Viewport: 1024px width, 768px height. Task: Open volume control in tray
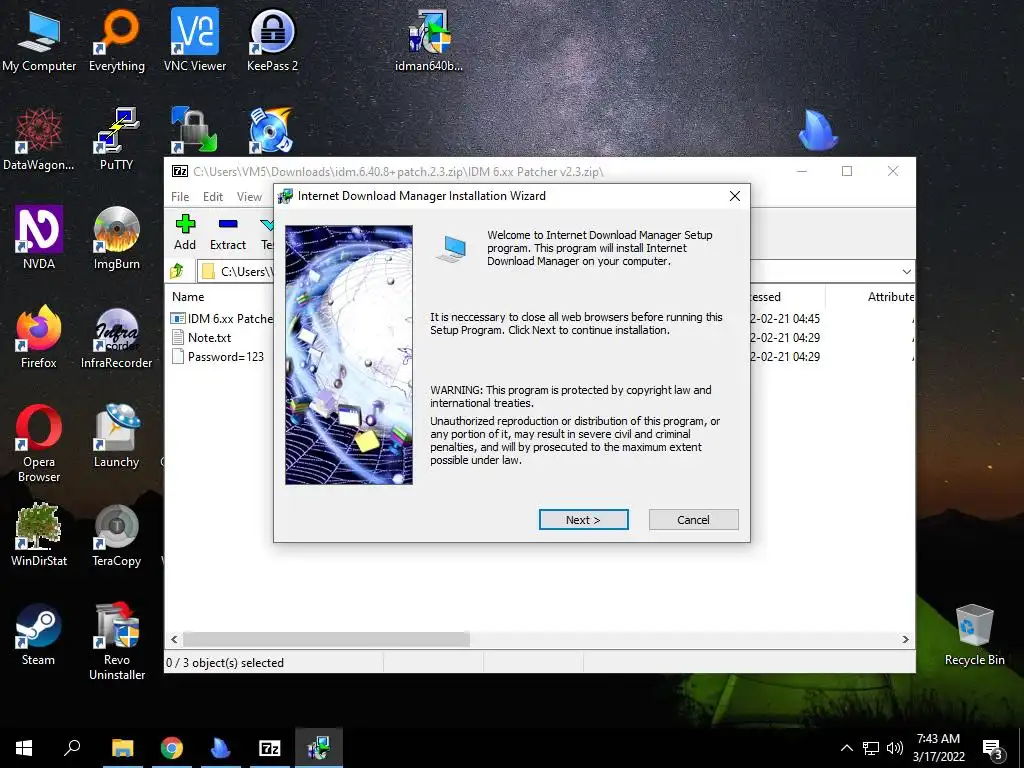[x=895, y=748]
